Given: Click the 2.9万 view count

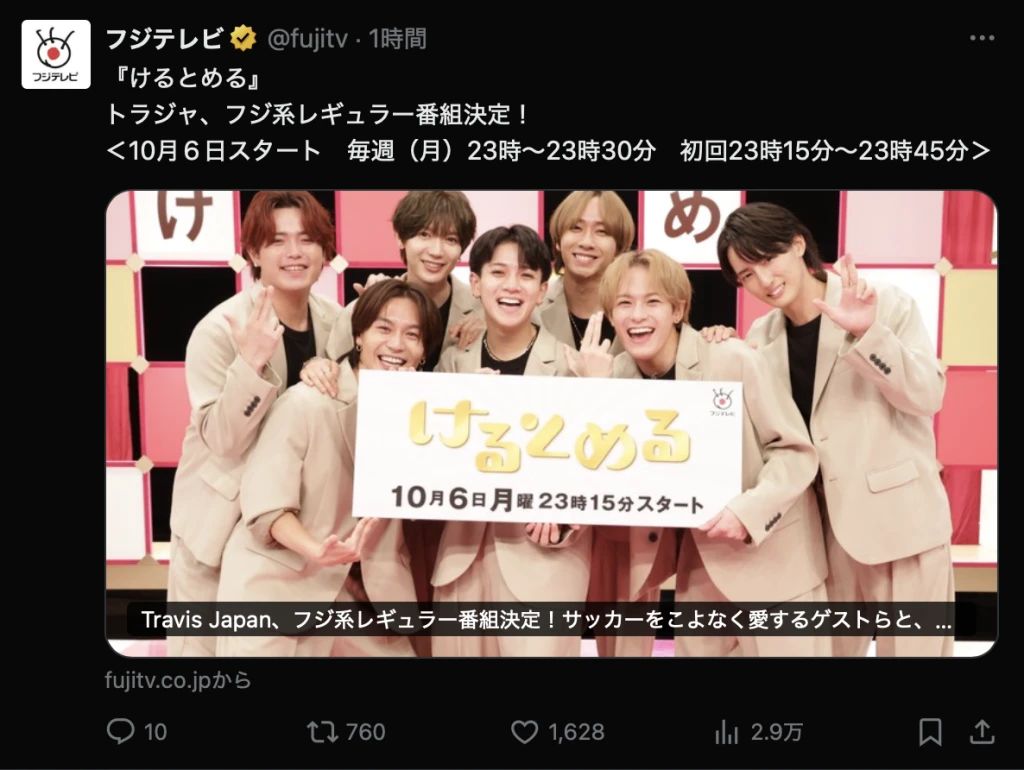Looking at the screenshot, I should [x=776, y=732].
